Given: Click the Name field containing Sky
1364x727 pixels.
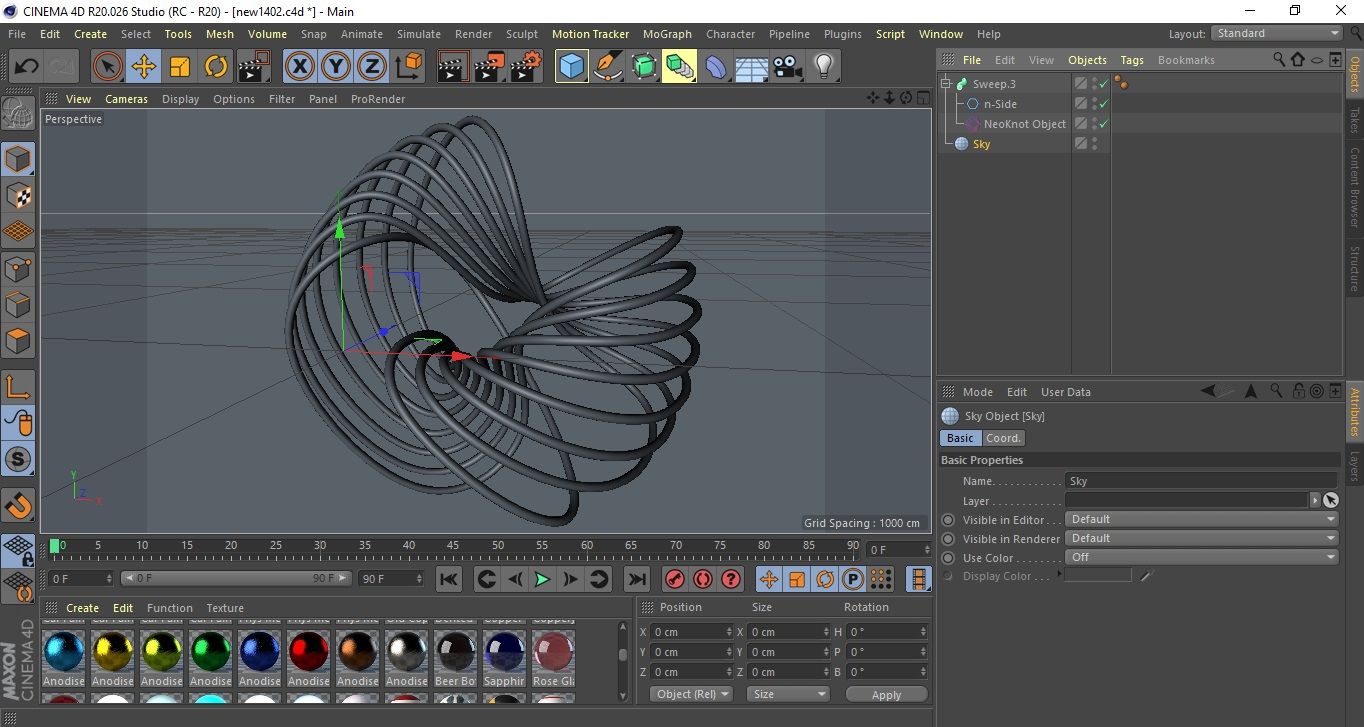Looking at the screenshot, I should tap(1201, 481).
